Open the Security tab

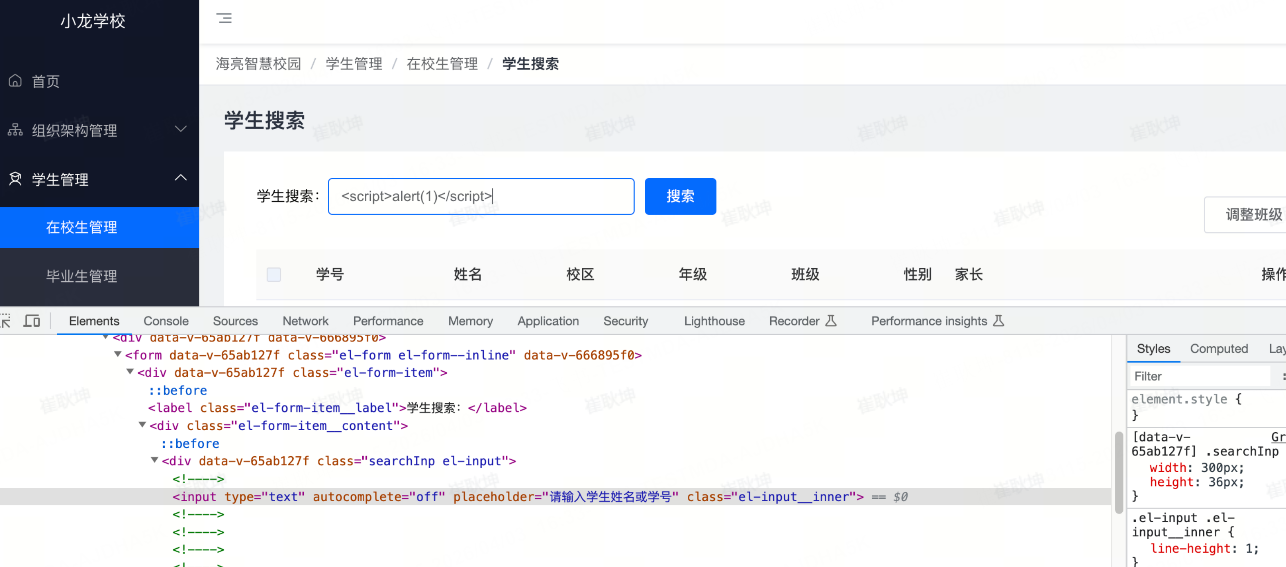[626, 321]
